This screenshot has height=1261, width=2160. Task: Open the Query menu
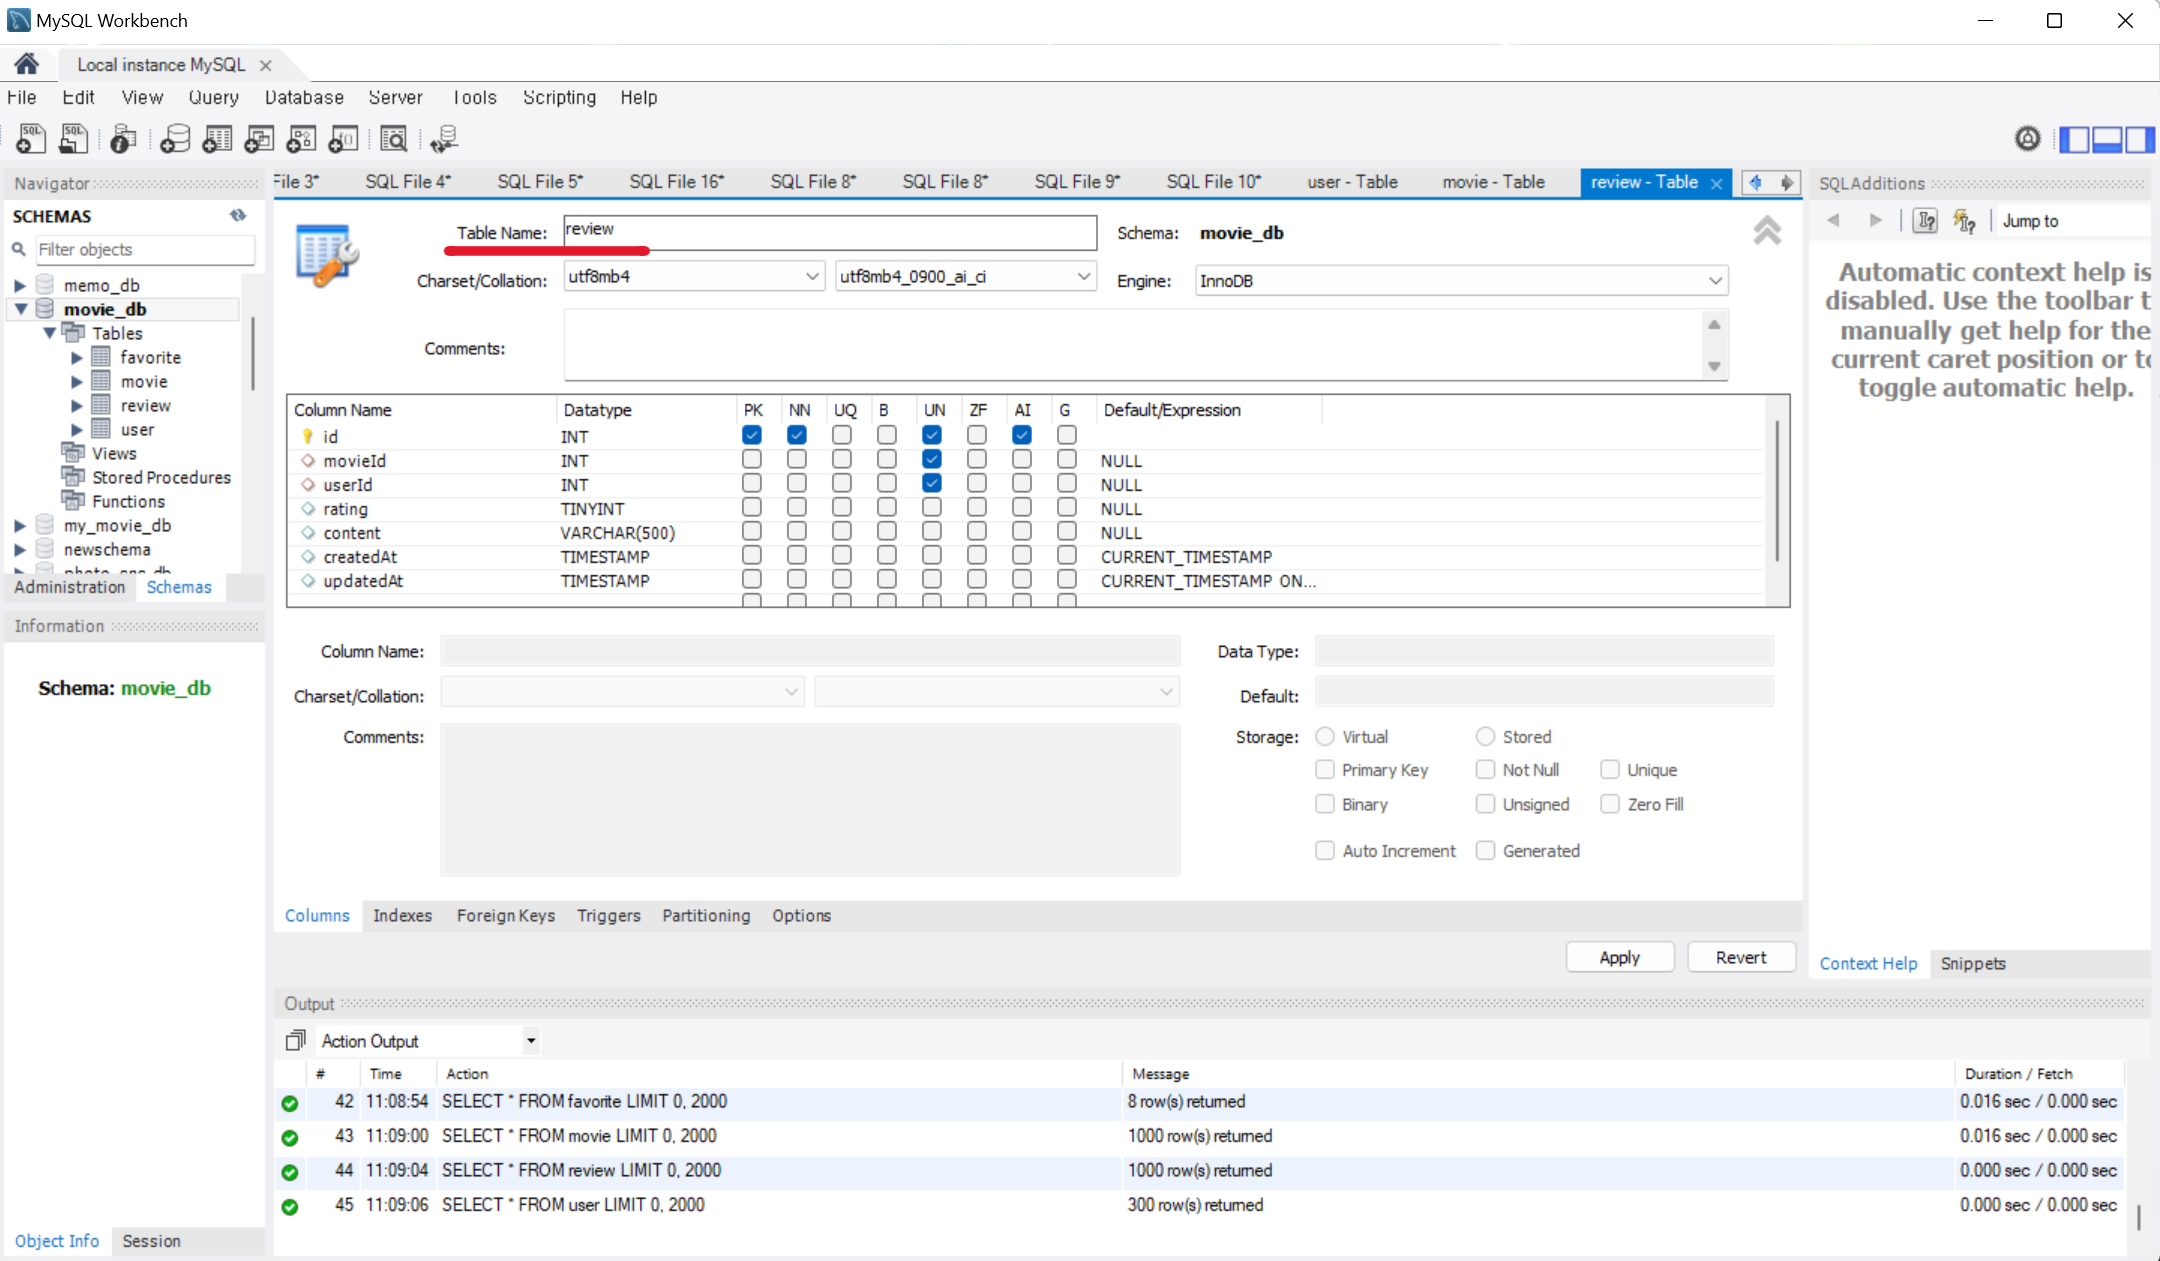tap(214, 97)
